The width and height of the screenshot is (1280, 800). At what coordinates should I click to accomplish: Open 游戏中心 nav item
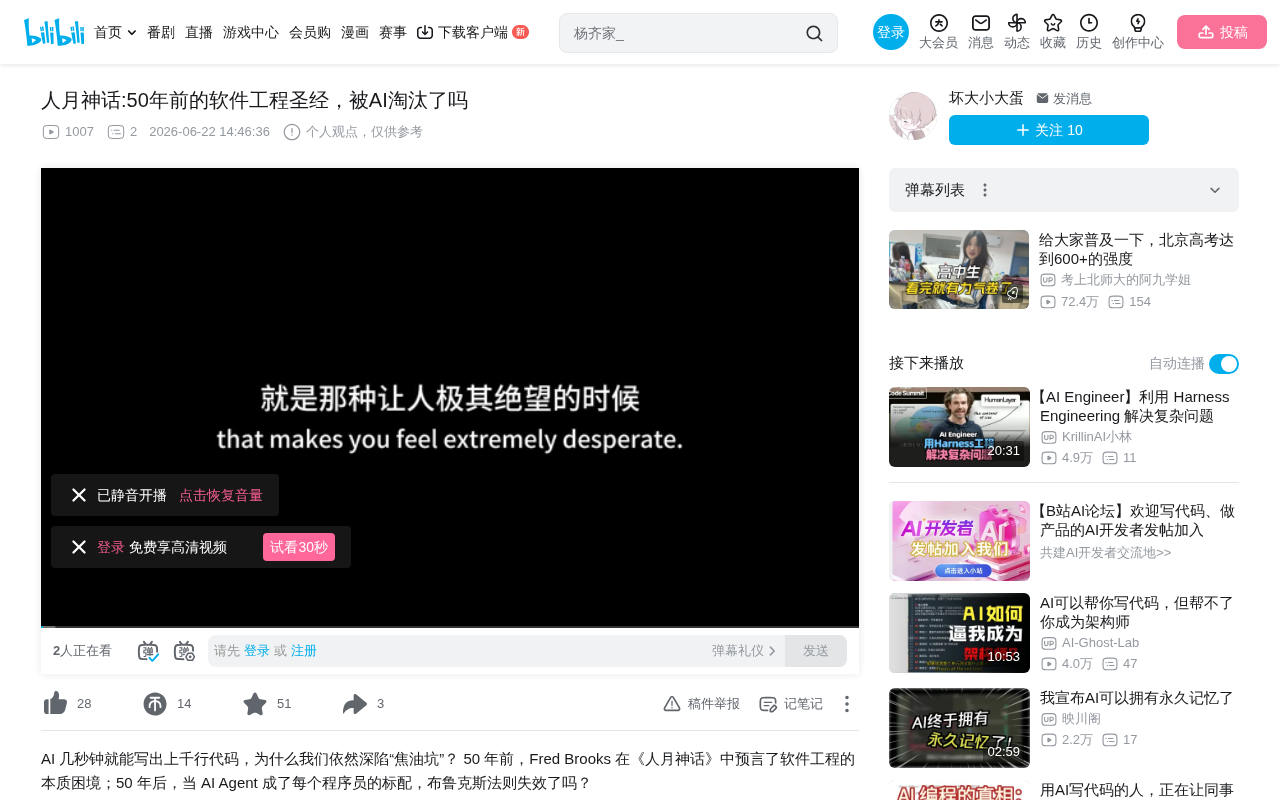coord(251,32)
